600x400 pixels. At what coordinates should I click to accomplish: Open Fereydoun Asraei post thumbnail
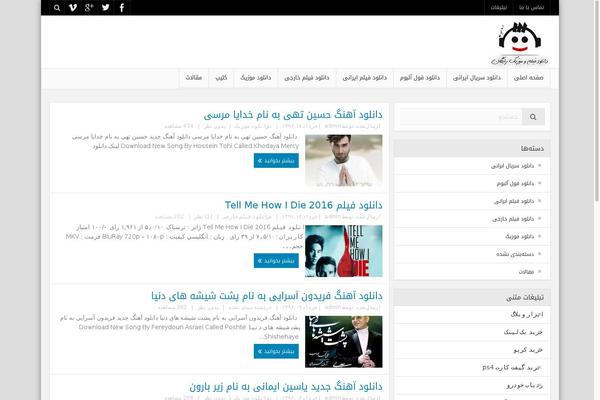click(x=344, y=342)
